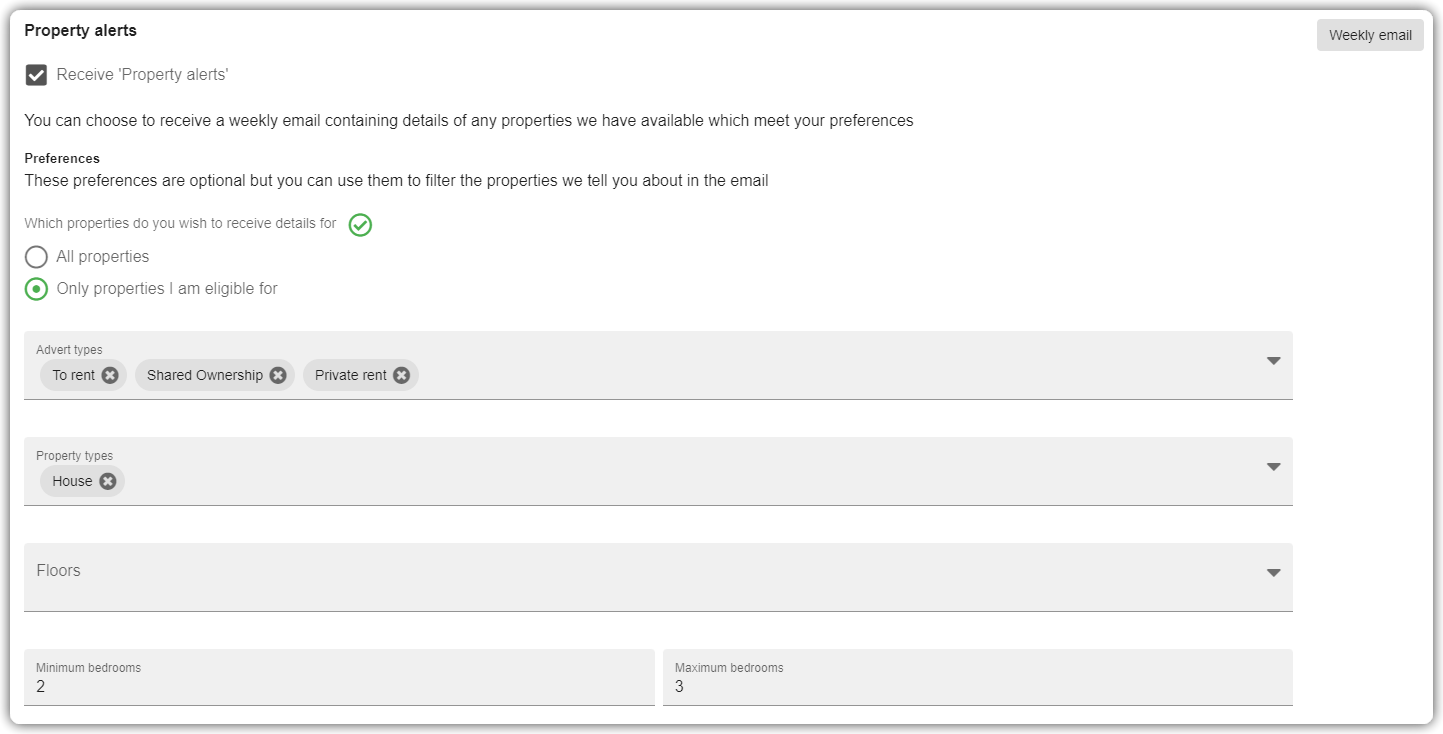Remove the 'To rent' chip
Screen dimensions: 1443x734
(110, 375)
